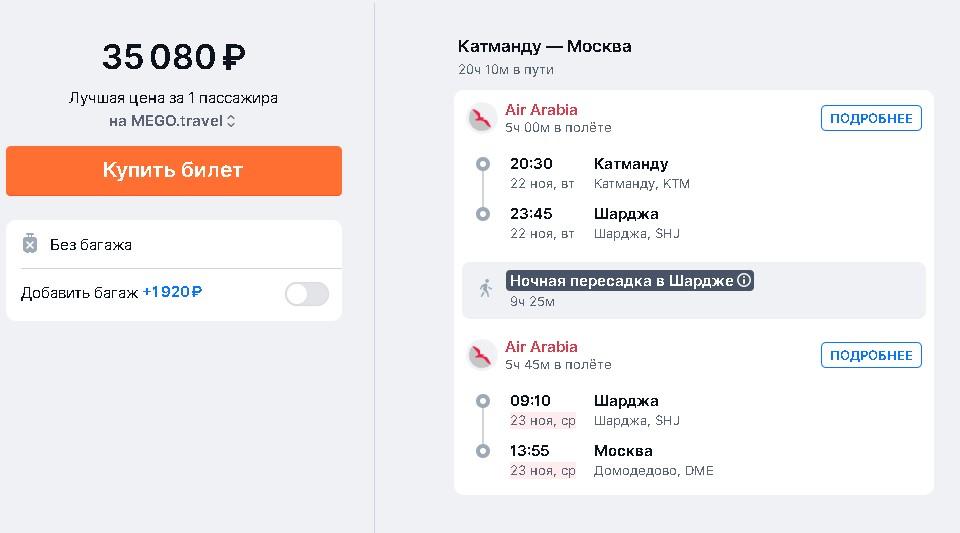Click the Air Arabia logo of Sharjah–Moscow flight
Screen dimensions: 960x533
coord(482,355)
